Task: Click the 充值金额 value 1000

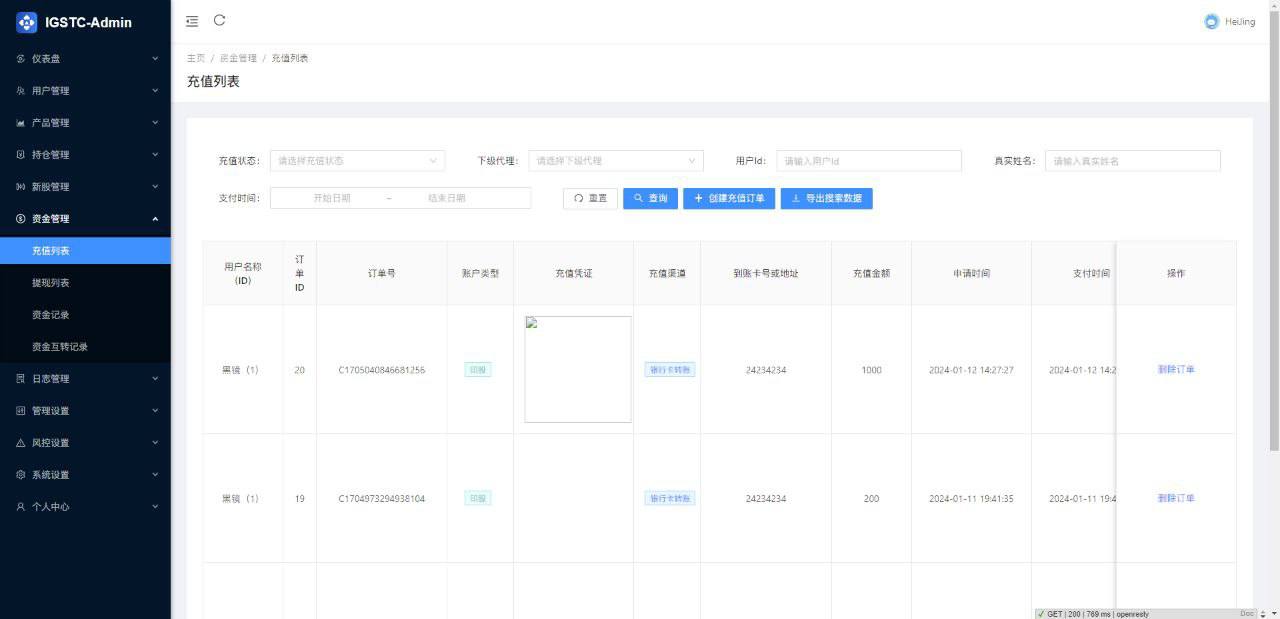Action: (x=871, y=370)
